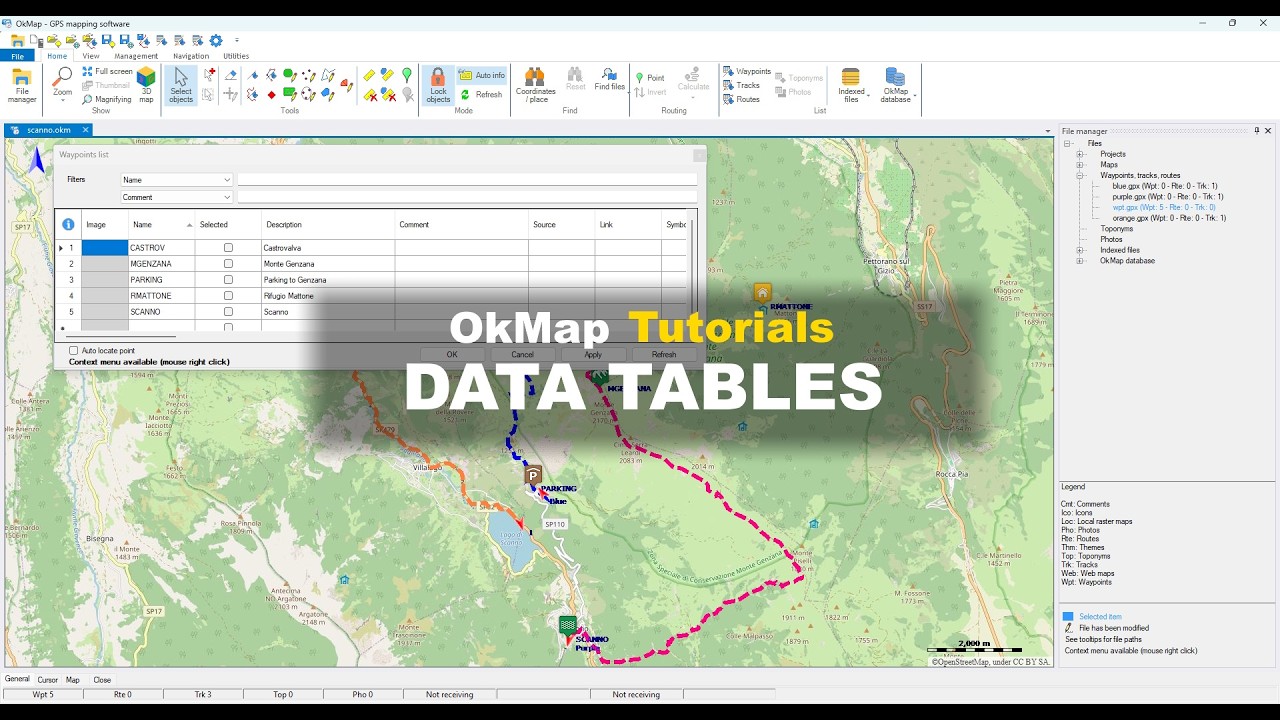Click the settings gear in quick access toolbar
This screenshot has height=720, width=1280.
click(x=216, y=40)
